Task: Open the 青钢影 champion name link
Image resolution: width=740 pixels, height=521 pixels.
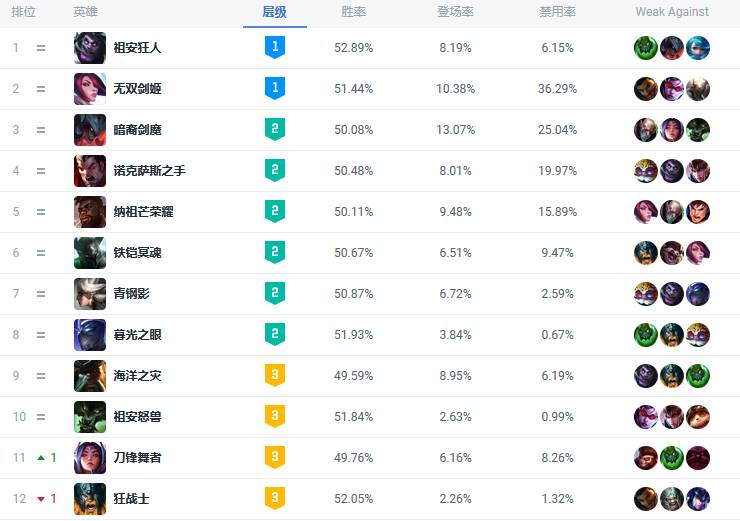Action: pos(134,294)
